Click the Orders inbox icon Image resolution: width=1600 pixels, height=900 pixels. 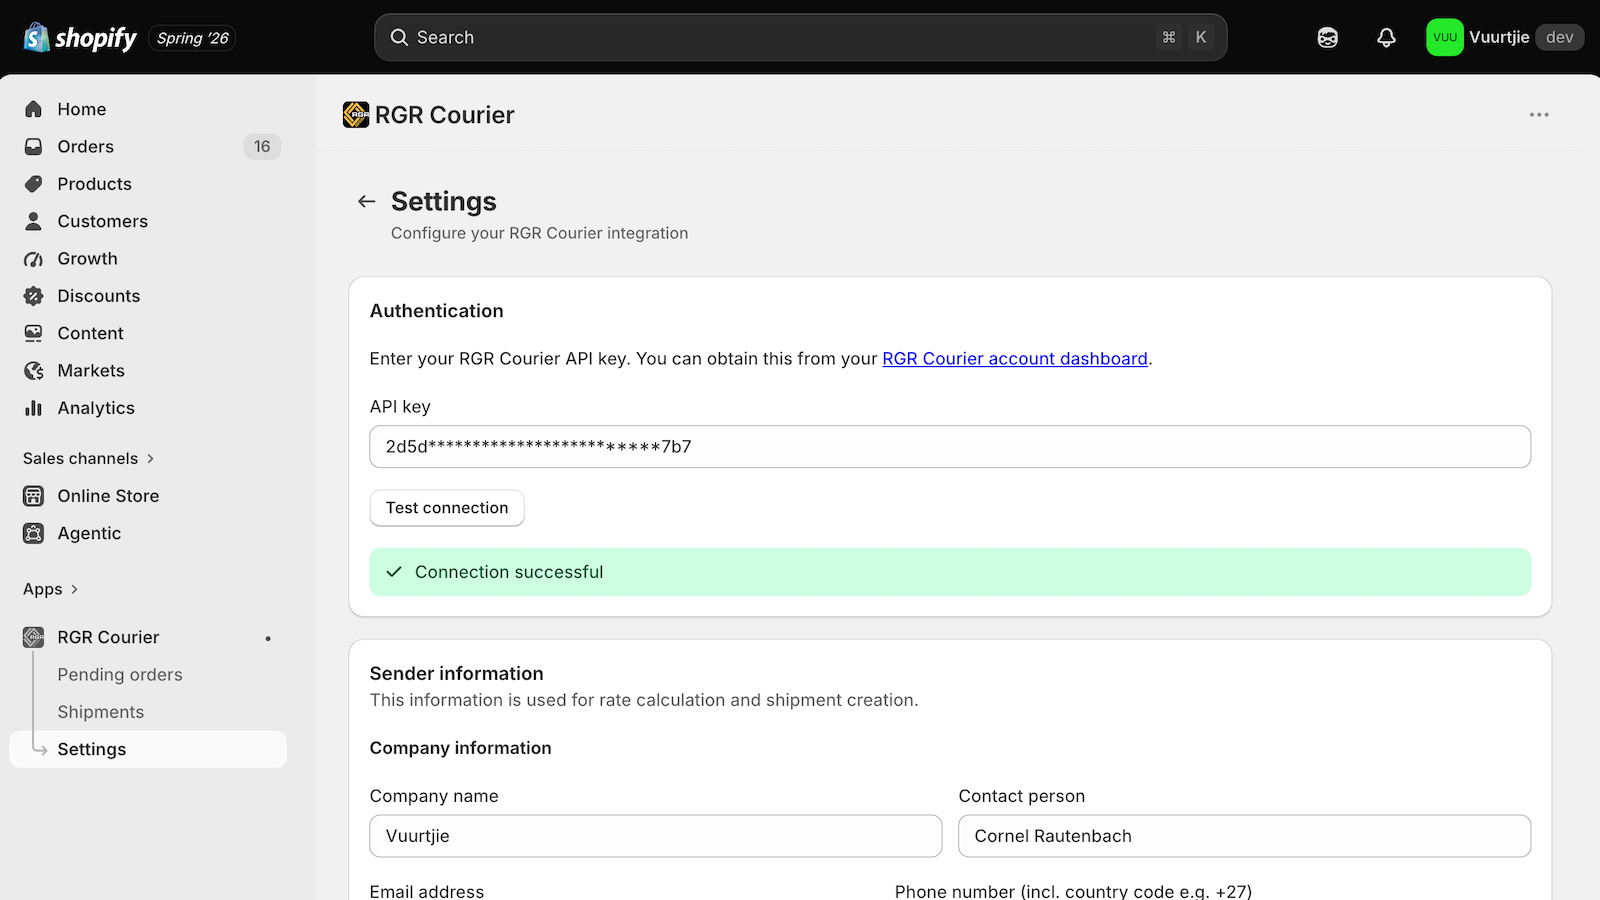[x=34, y=146]
